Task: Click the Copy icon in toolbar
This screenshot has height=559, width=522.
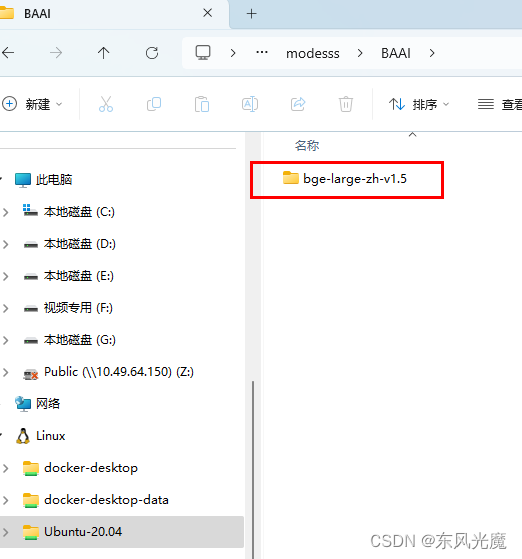Action: 154,104
